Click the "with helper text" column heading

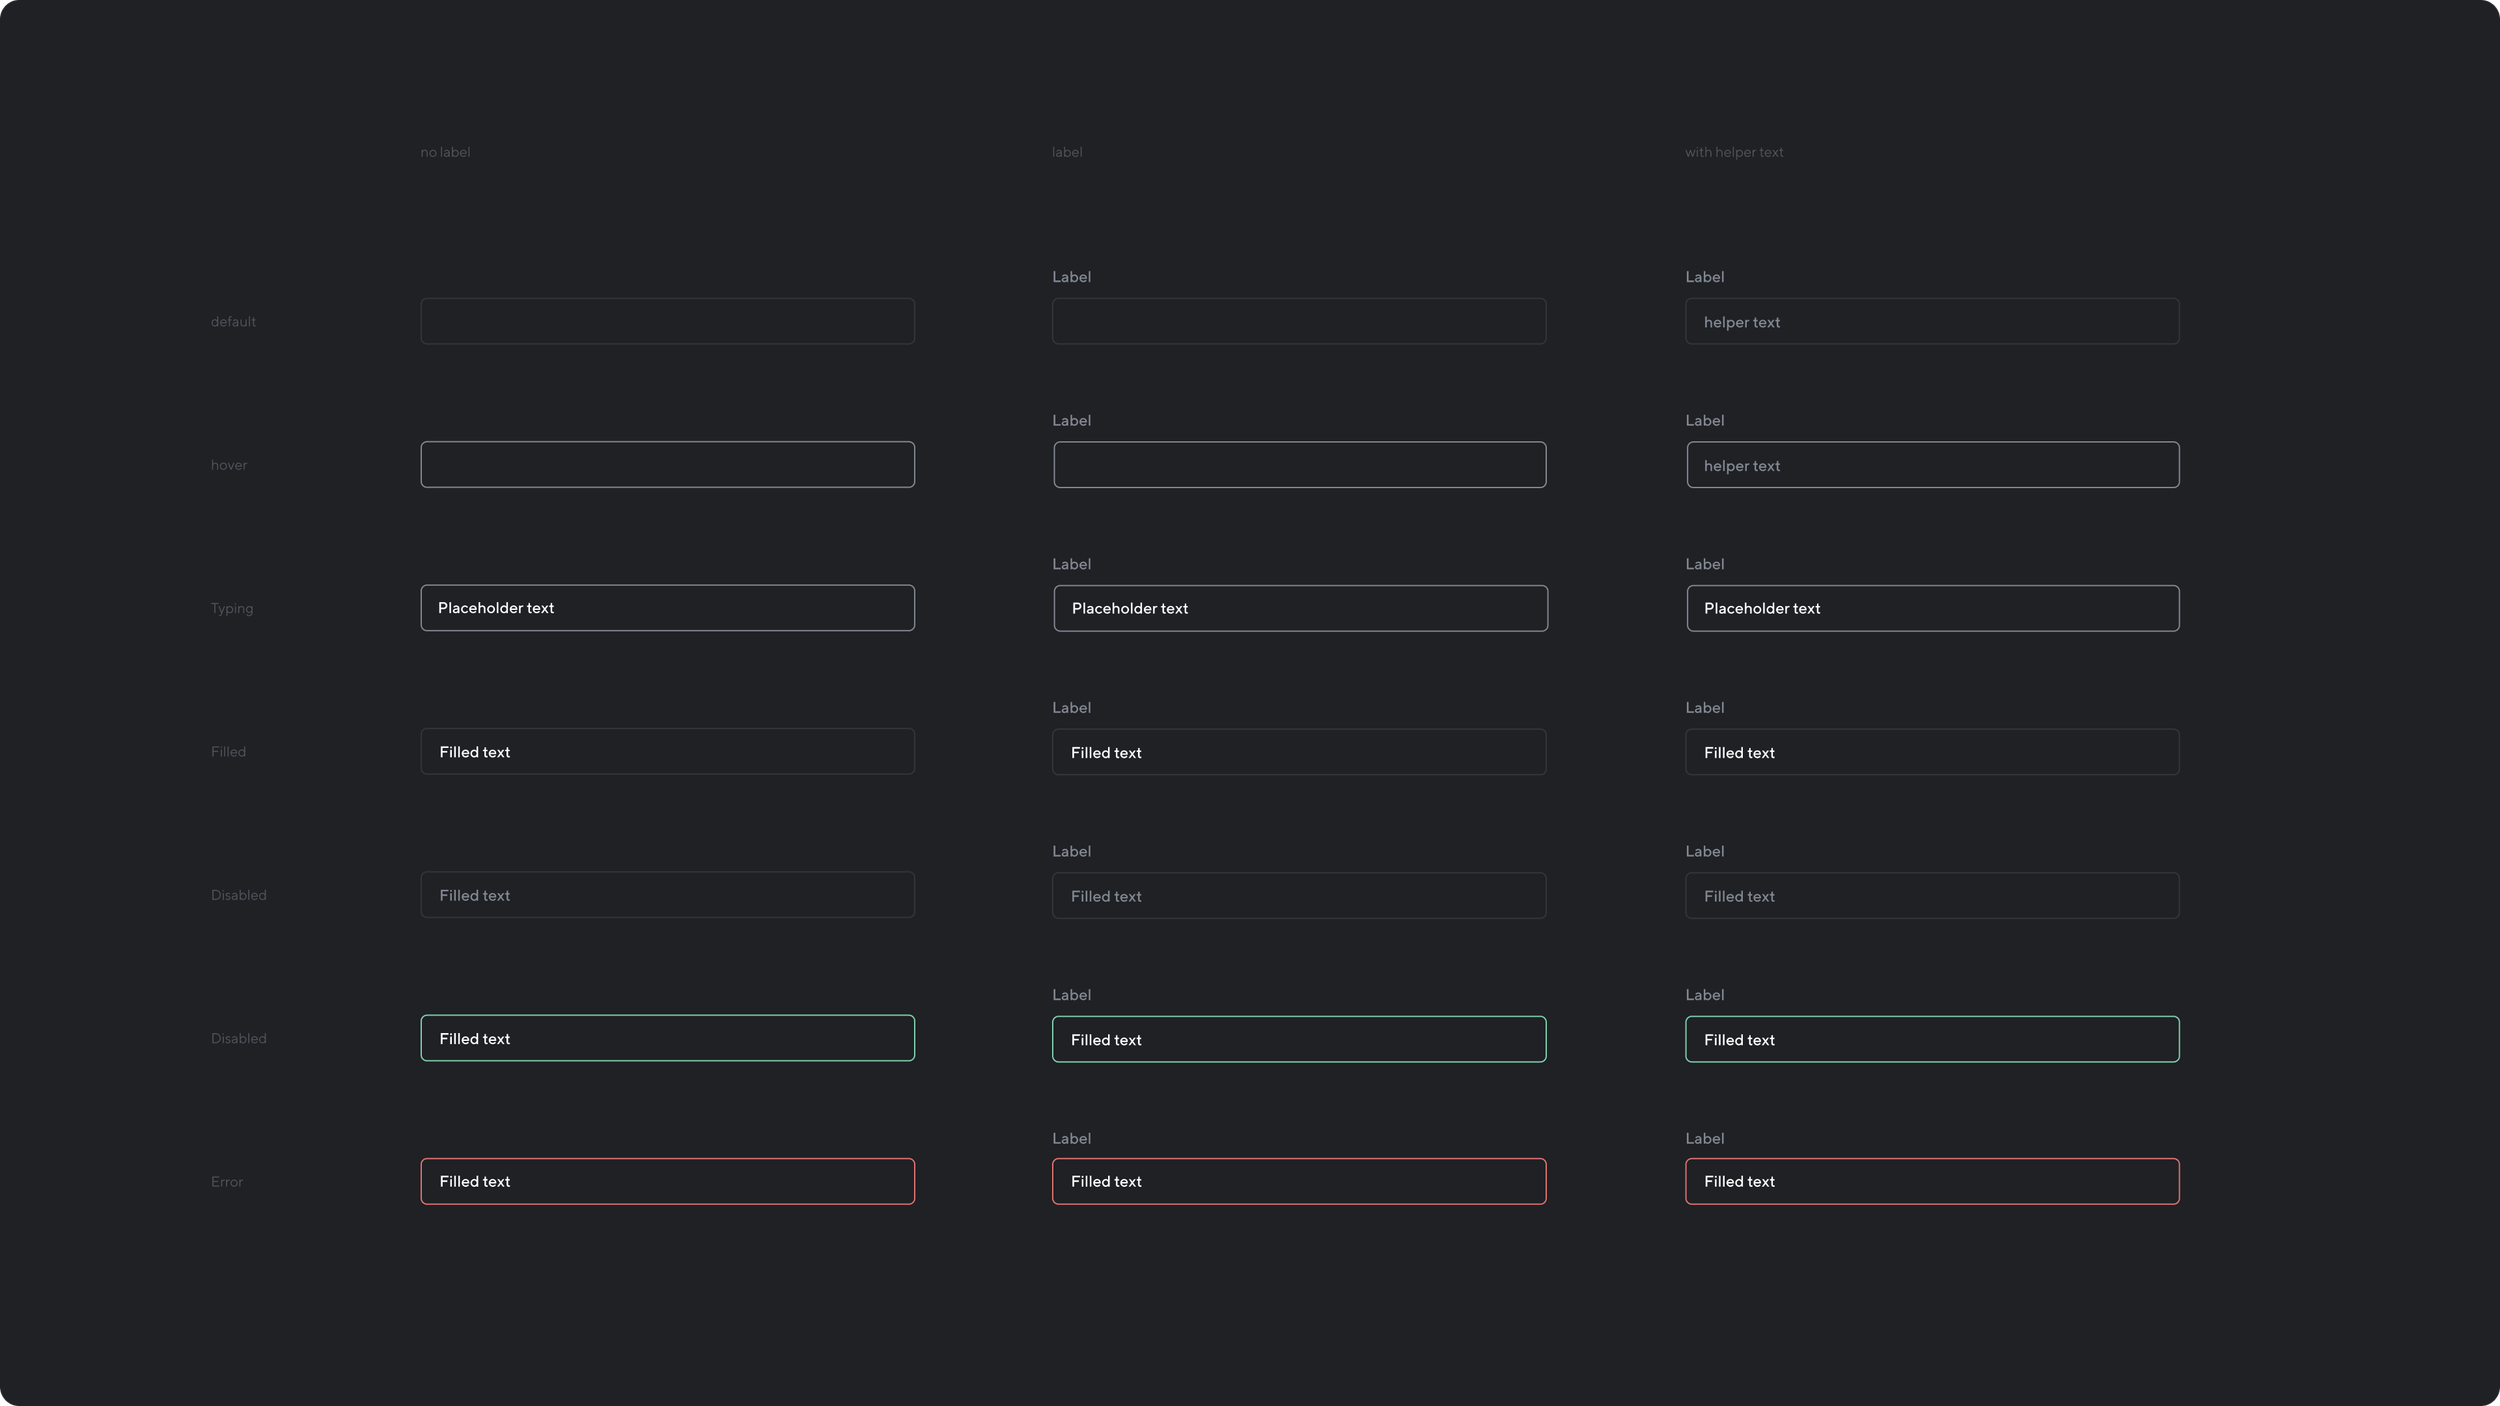coord(1733,152)
